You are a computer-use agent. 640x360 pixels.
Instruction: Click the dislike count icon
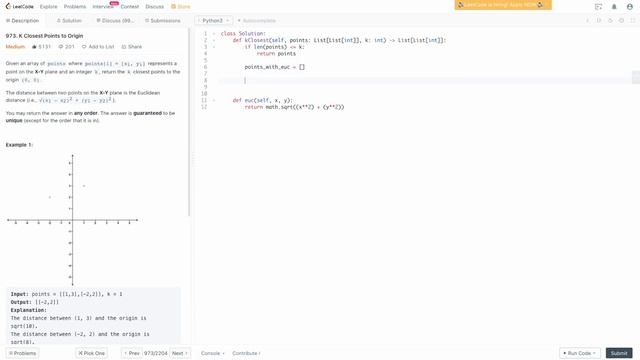point(60,47)
